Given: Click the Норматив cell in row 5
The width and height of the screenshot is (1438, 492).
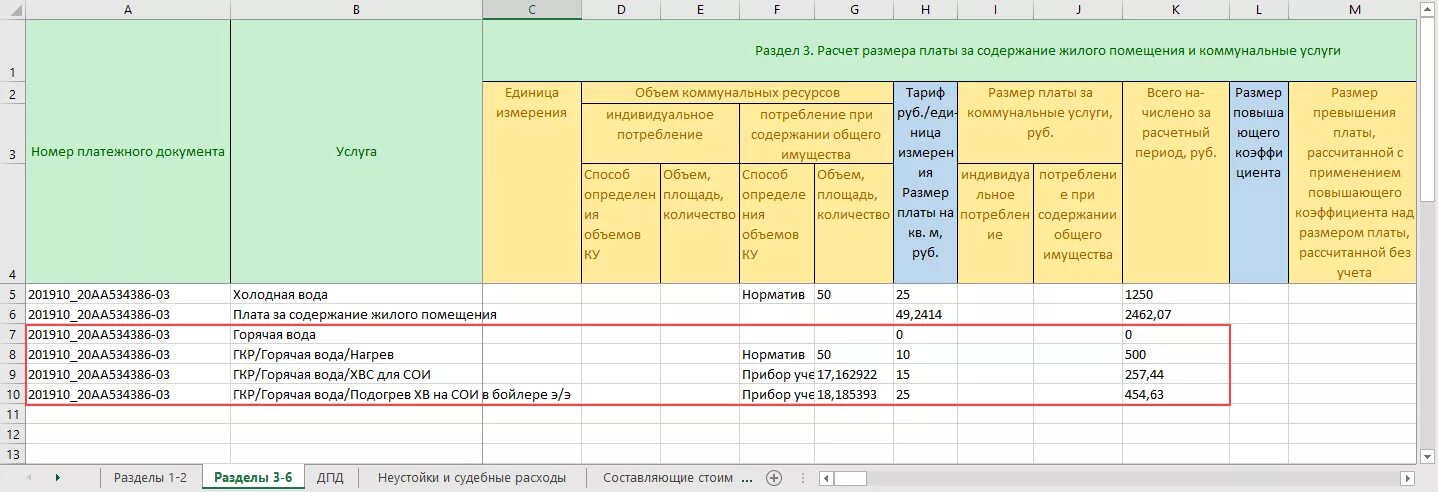Looking at the screenshot, I should pos(777,294).
